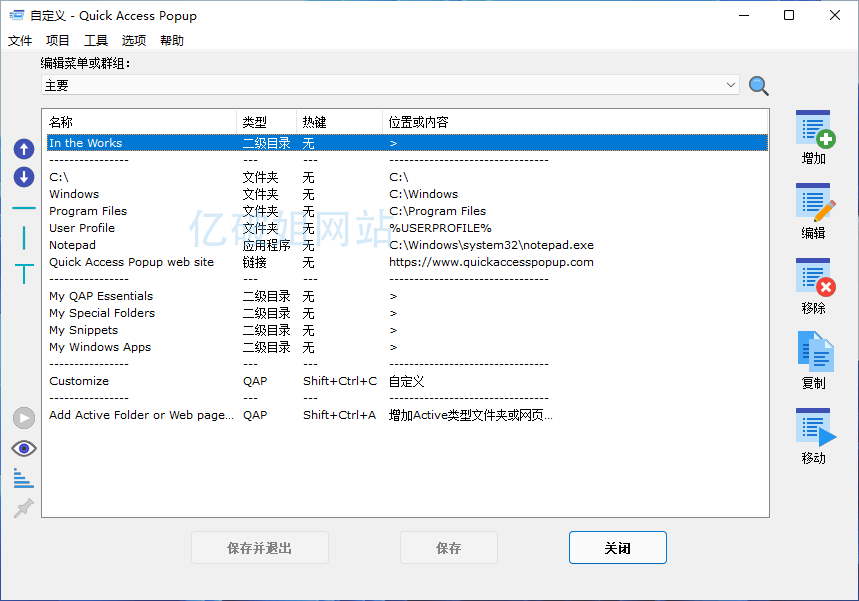Click the play test-popup control
This screenshot has width=859, height=601.
pyautogui.click(x=23, y=418)
